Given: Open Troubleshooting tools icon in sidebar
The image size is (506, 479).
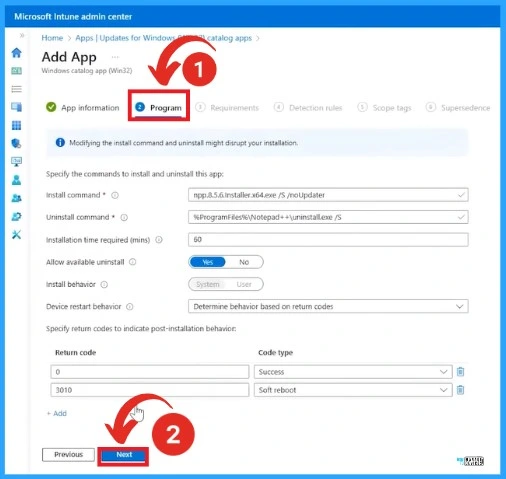Looking at the screenshot, I should 16,235.
